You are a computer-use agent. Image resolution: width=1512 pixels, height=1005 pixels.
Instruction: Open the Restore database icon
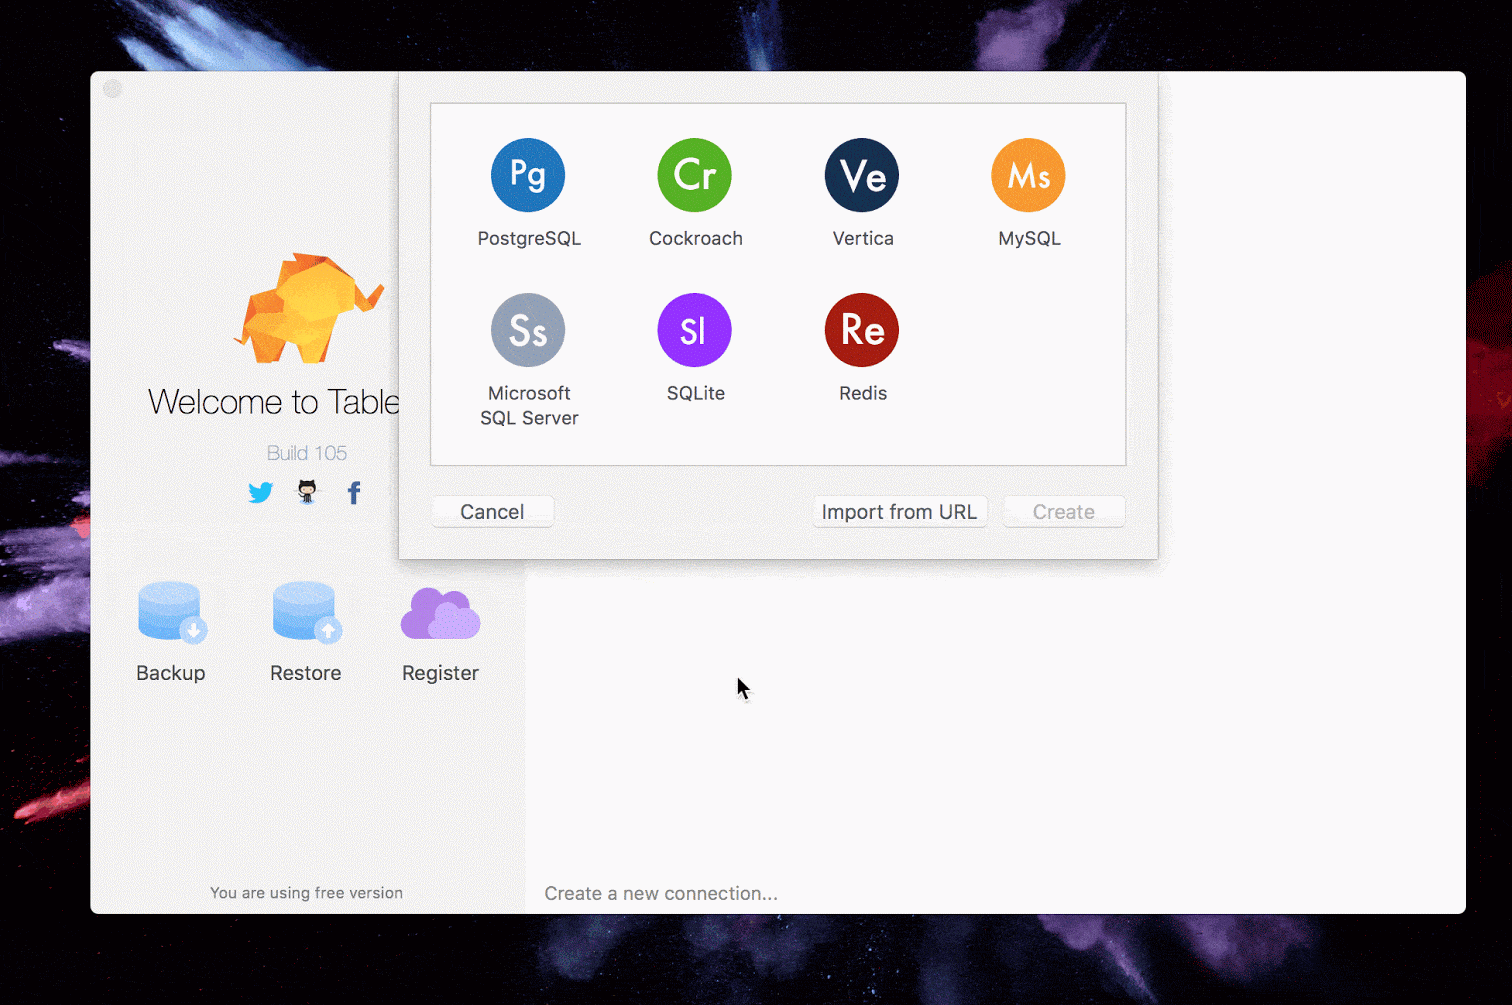click(x=306, y=612)
